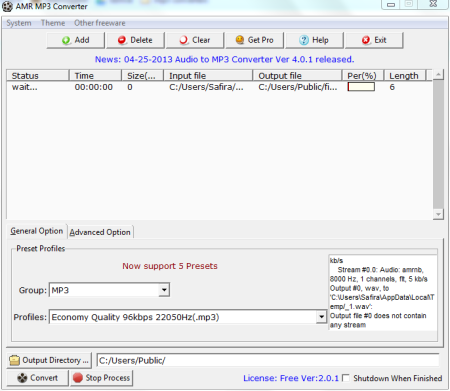Click the Size column header

click(142, 76)
